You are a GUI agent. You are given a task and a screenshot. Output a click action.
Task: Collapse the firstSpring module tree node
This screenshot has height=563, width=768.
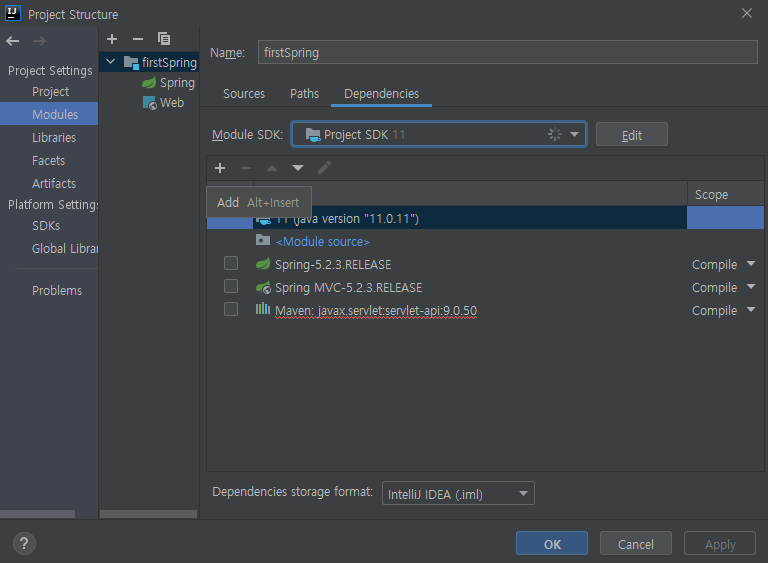click(111, 62)
